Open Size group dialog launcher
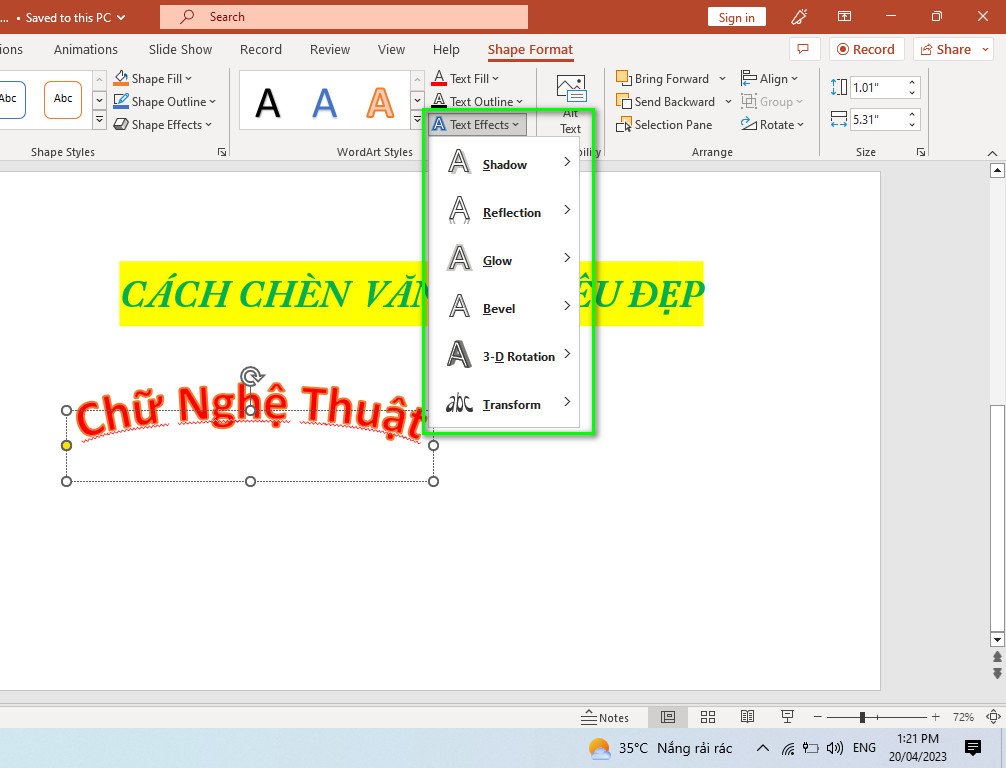 tap(921, 152)
